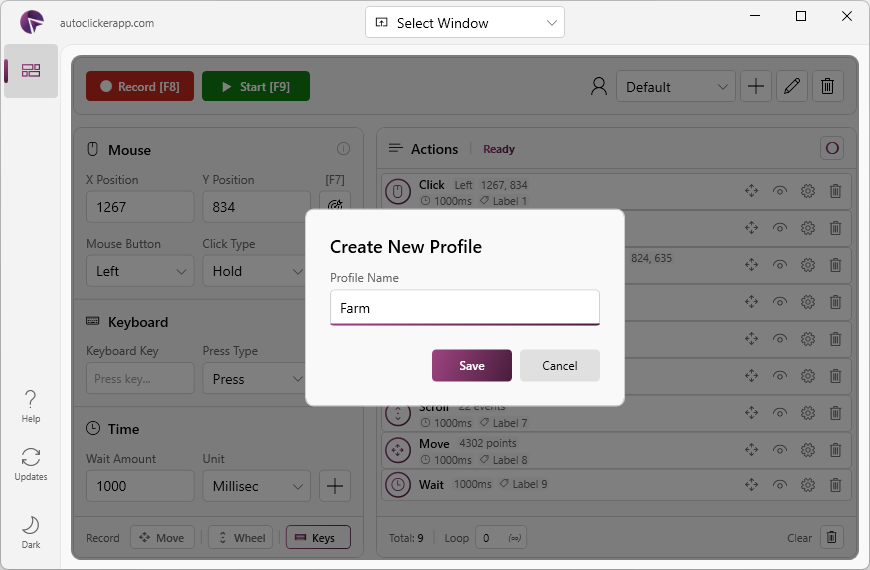Check for Updates in the sidebar
This screenshot has width=870, height=570.
click(31, 465)
